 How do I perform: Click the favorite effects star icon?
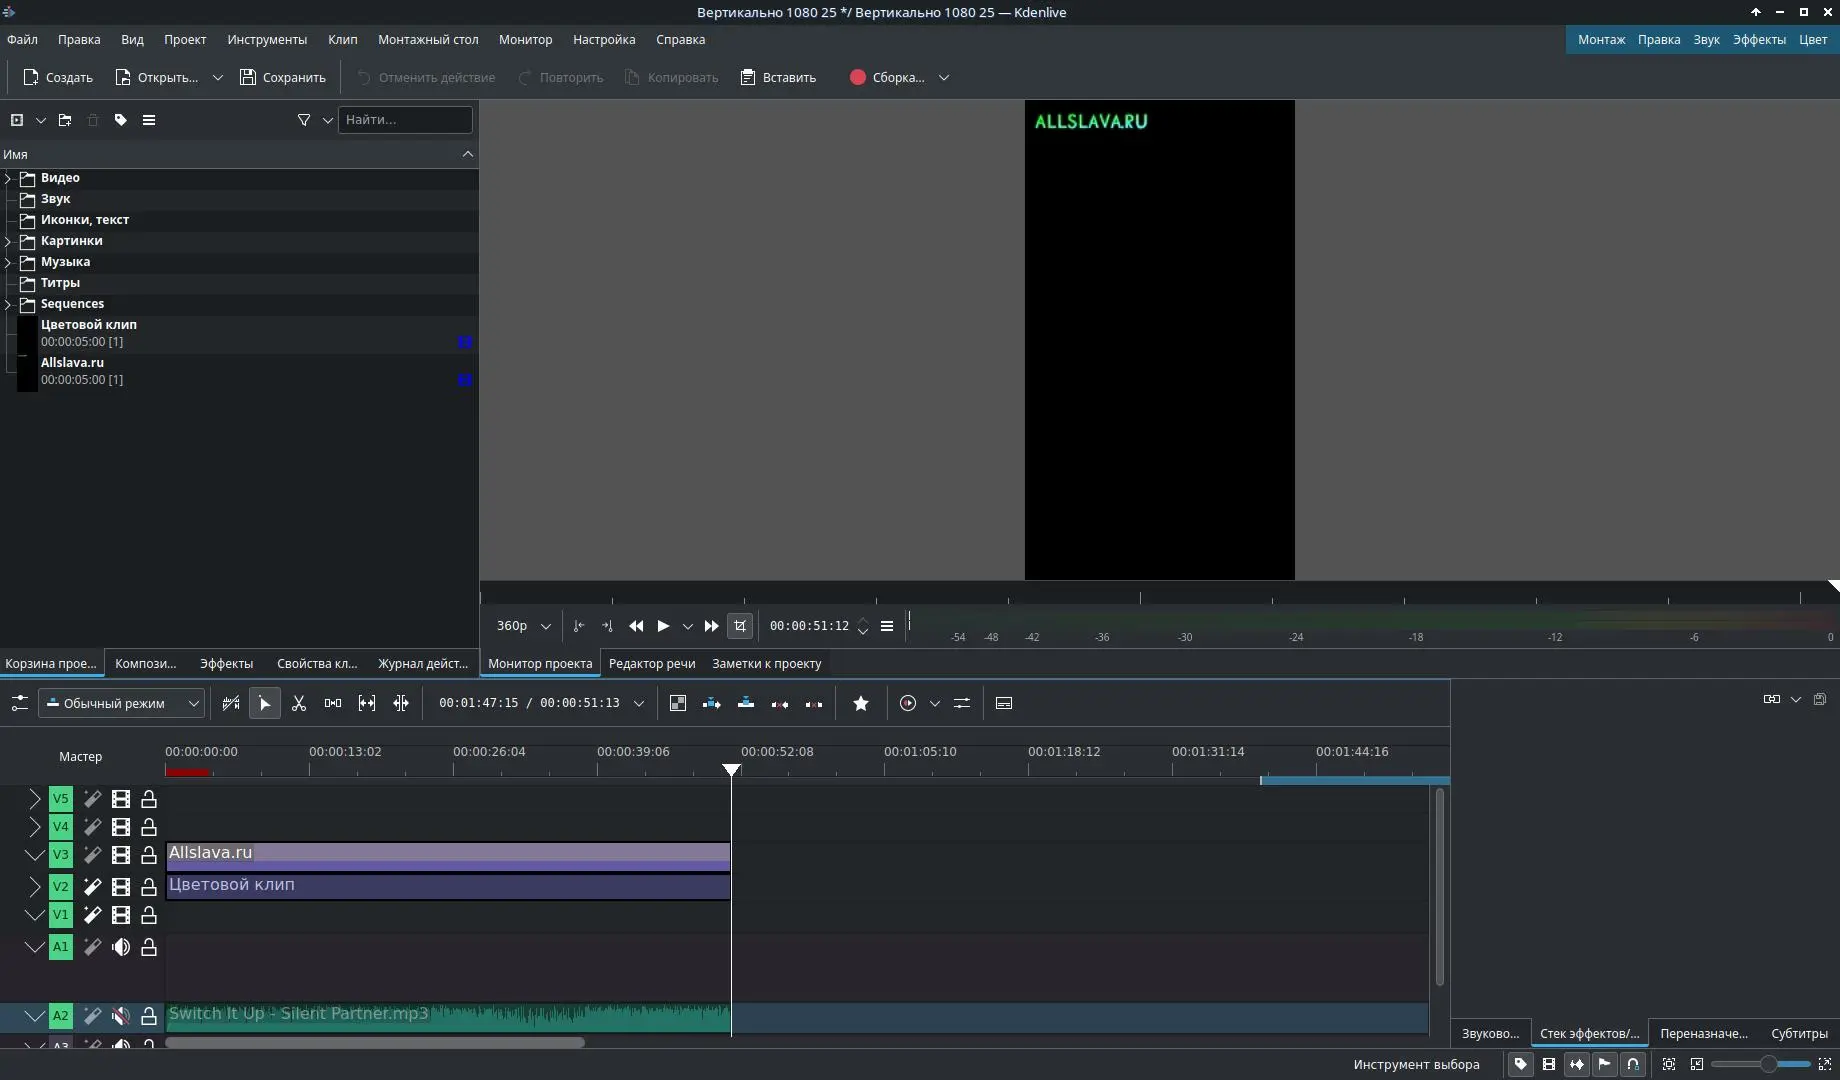(861, 703)
